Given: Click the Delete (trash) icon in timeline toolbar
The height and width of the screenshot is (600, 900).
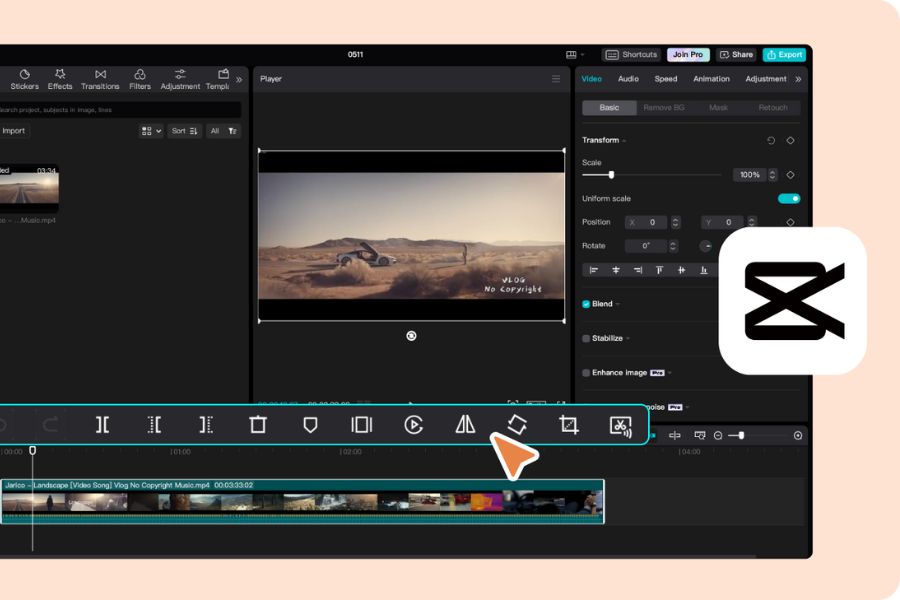Looking at the screenshot, I should pyautogui.click(x=258, y=425).
